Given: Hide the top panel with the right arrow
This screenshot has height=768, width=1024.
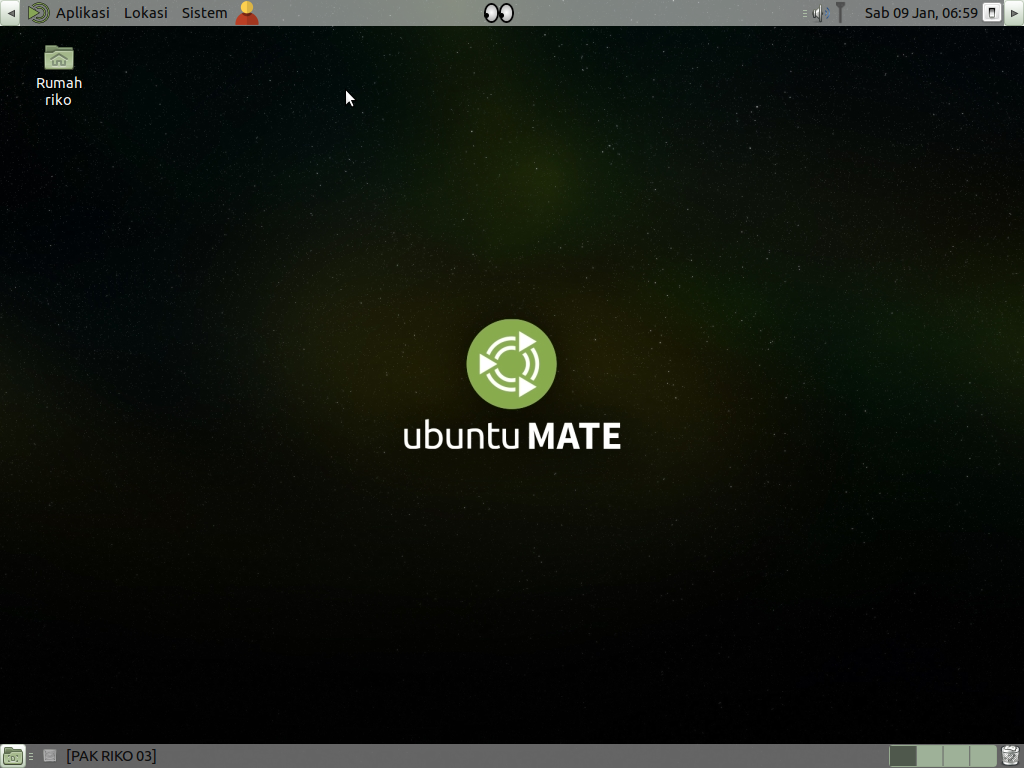Looking at the screenshot, I should click(x=1014, y=12).
